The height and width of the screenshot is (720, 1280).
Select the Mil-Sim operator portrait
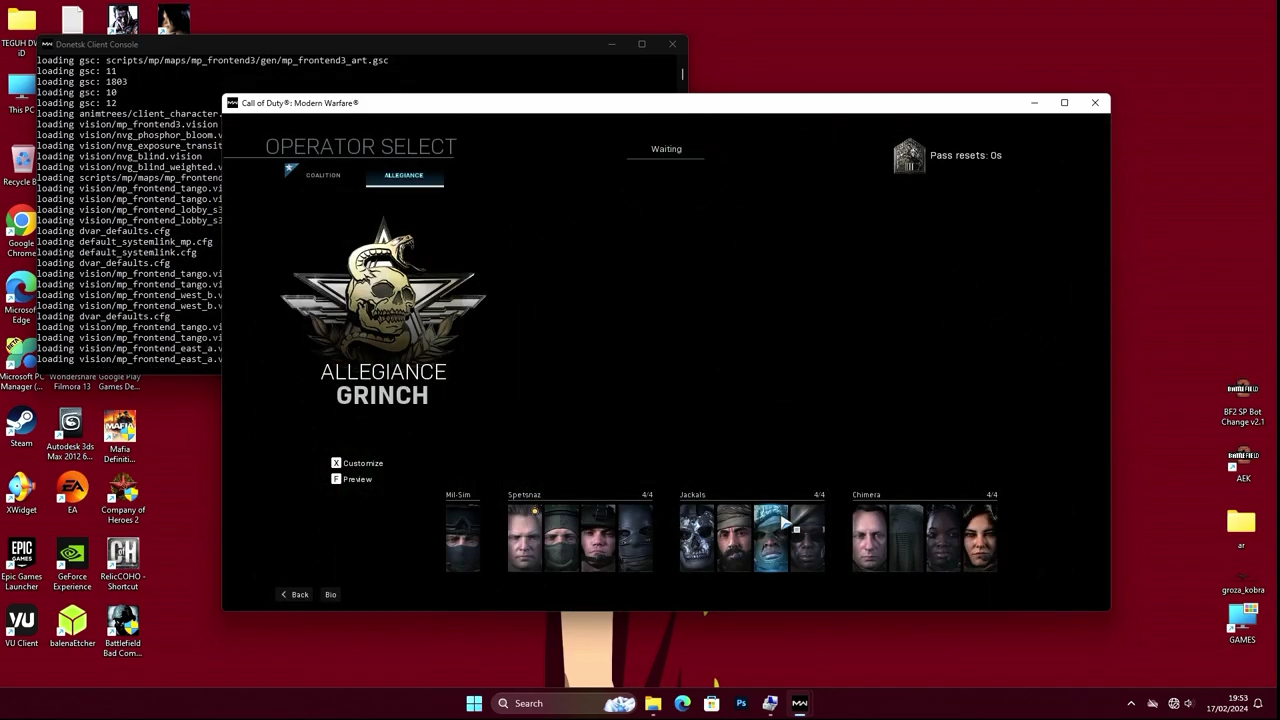462,538
